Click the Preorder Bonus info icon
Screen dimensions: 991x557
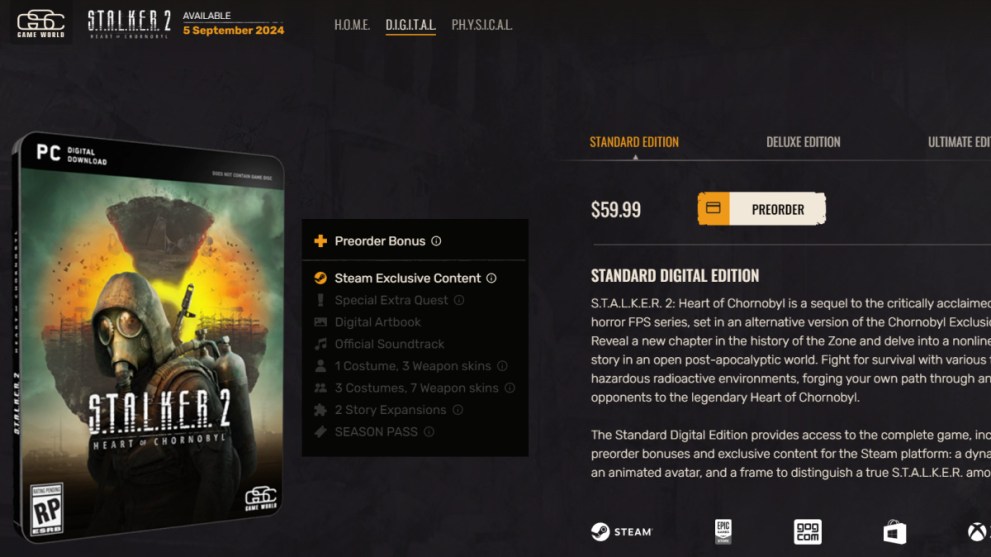(436, 241)
